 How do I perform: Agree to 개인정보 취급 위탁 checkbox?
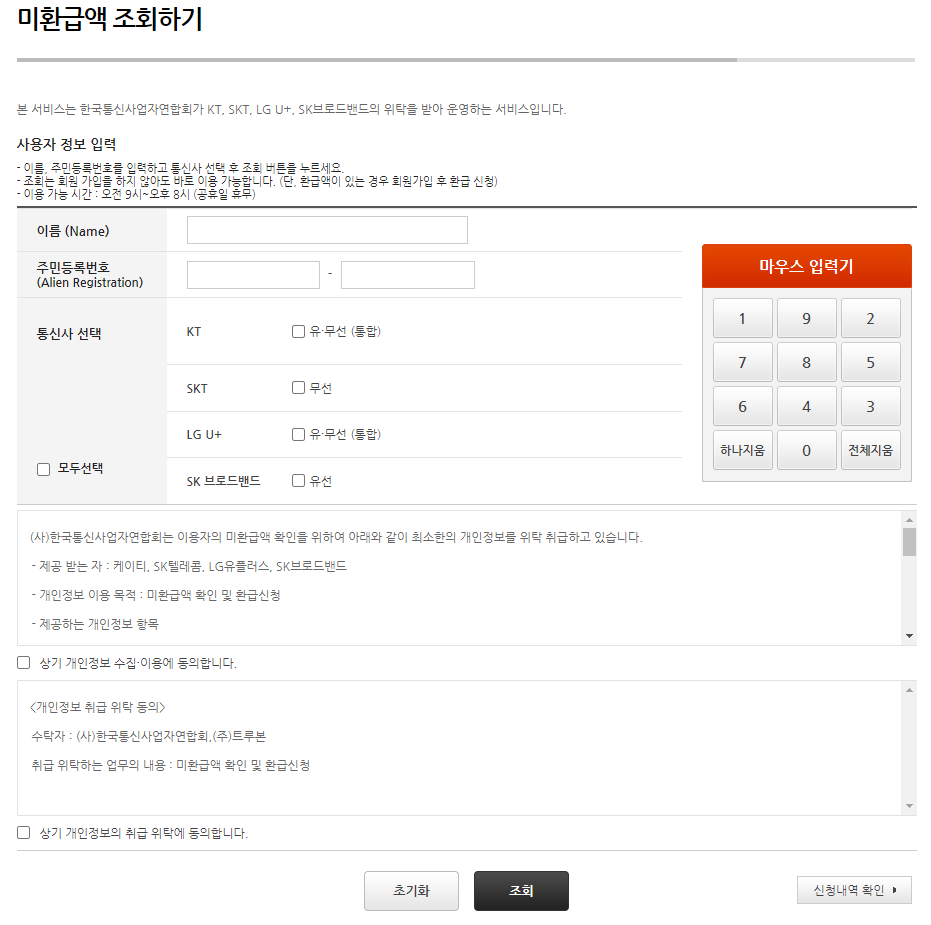coord(24,832)
